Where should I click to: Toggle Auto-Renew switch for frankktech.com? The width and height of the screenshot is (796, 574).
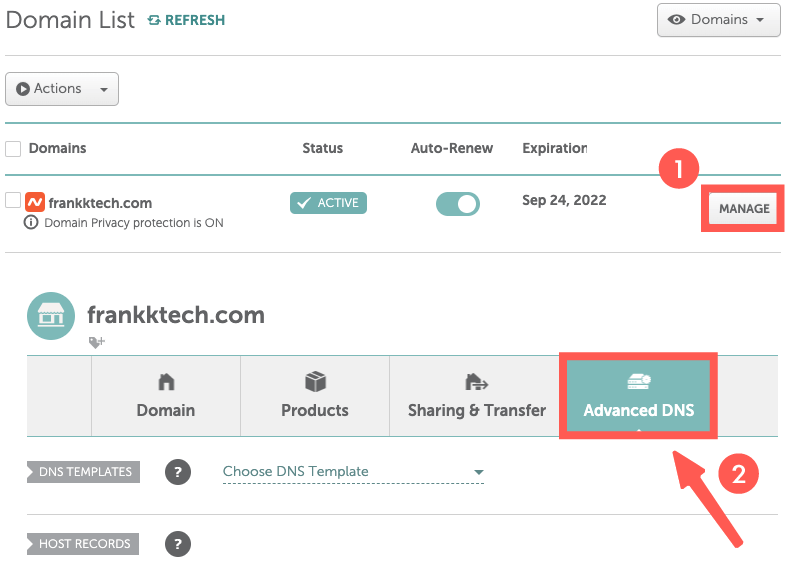pyautogui.click(x=457, y=203)
